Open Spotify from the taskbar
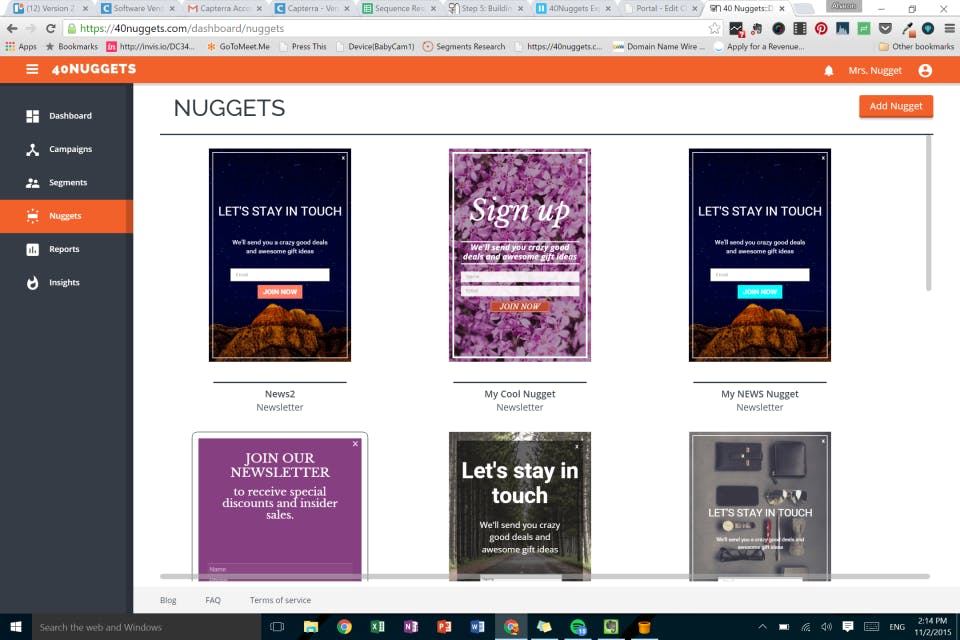The width and height of the screenshot is (960, 640). pos(578,627)
